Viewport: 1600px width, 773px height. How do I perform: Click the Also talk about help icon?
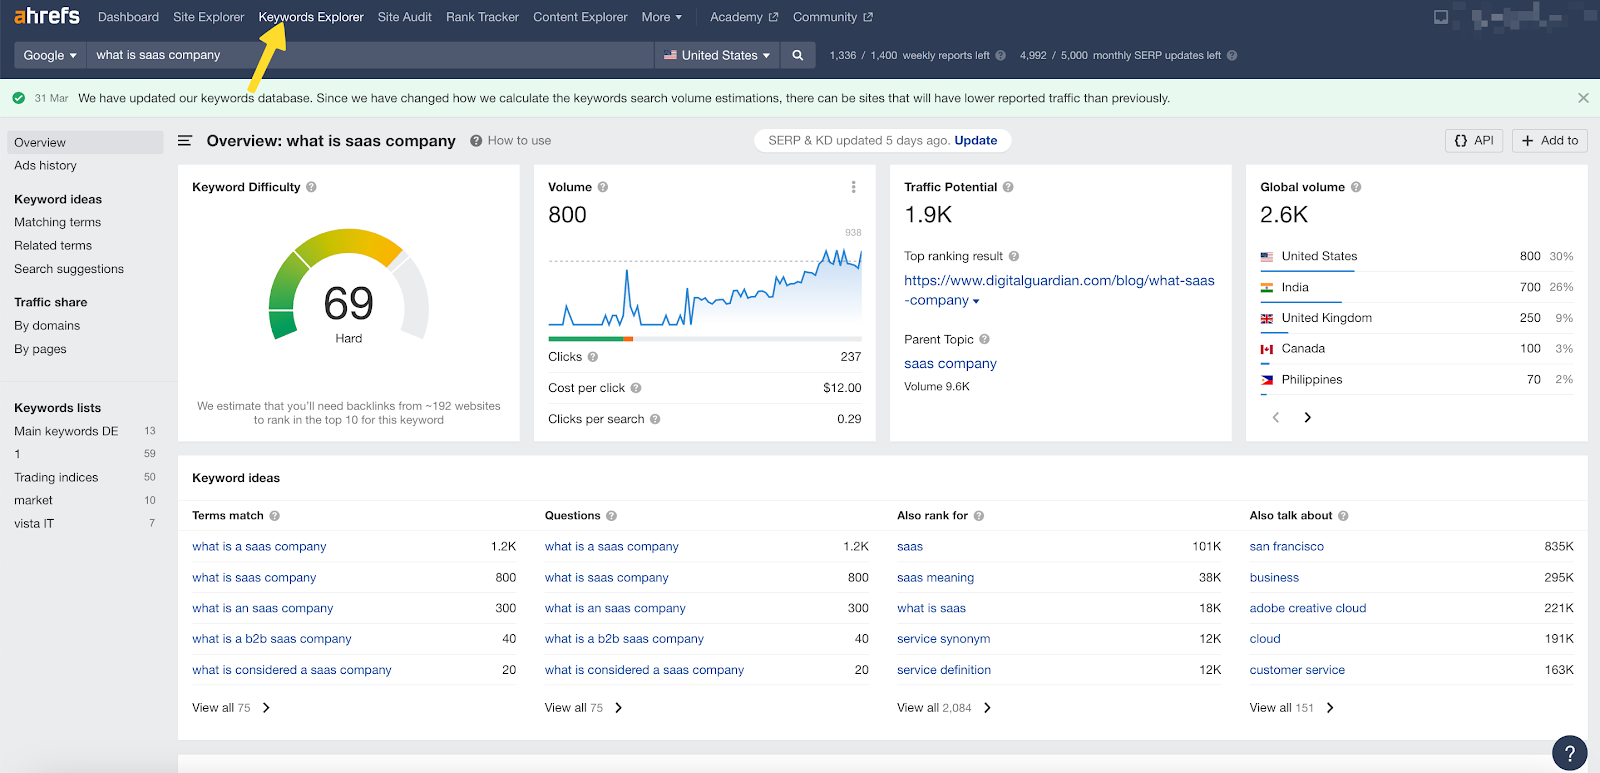[1343, 516]
